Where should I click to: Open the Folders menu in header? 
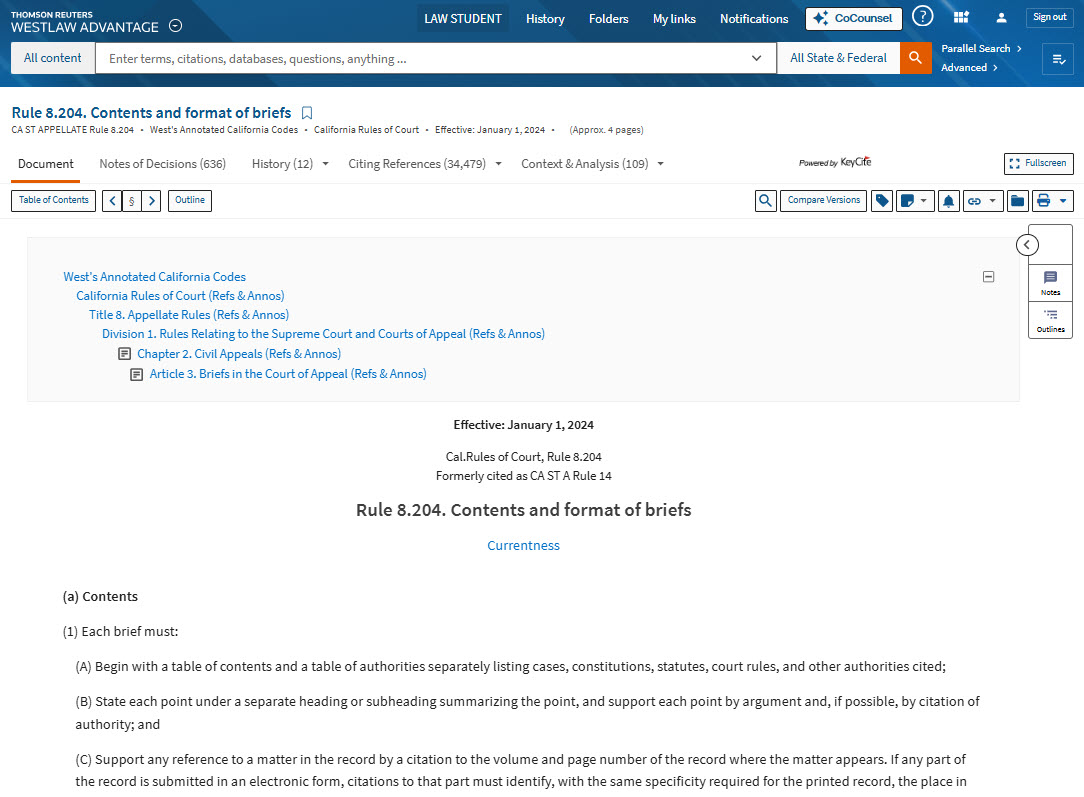pos(608,18)
